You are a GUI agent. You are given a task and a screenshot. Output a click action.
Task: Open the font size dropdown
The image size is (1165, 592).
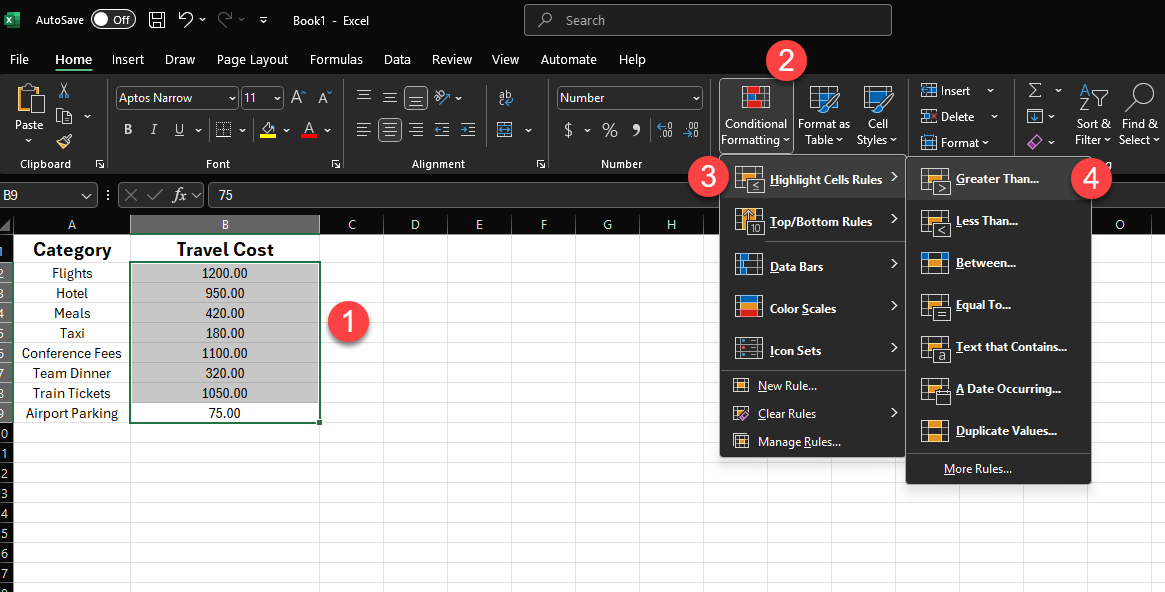(275, 98)
